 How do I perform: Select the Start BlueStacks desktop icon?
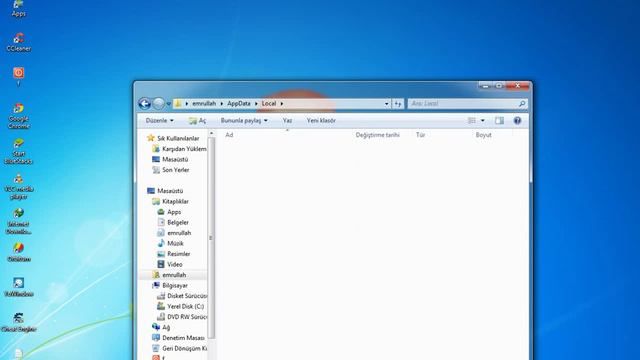[18, 151]
